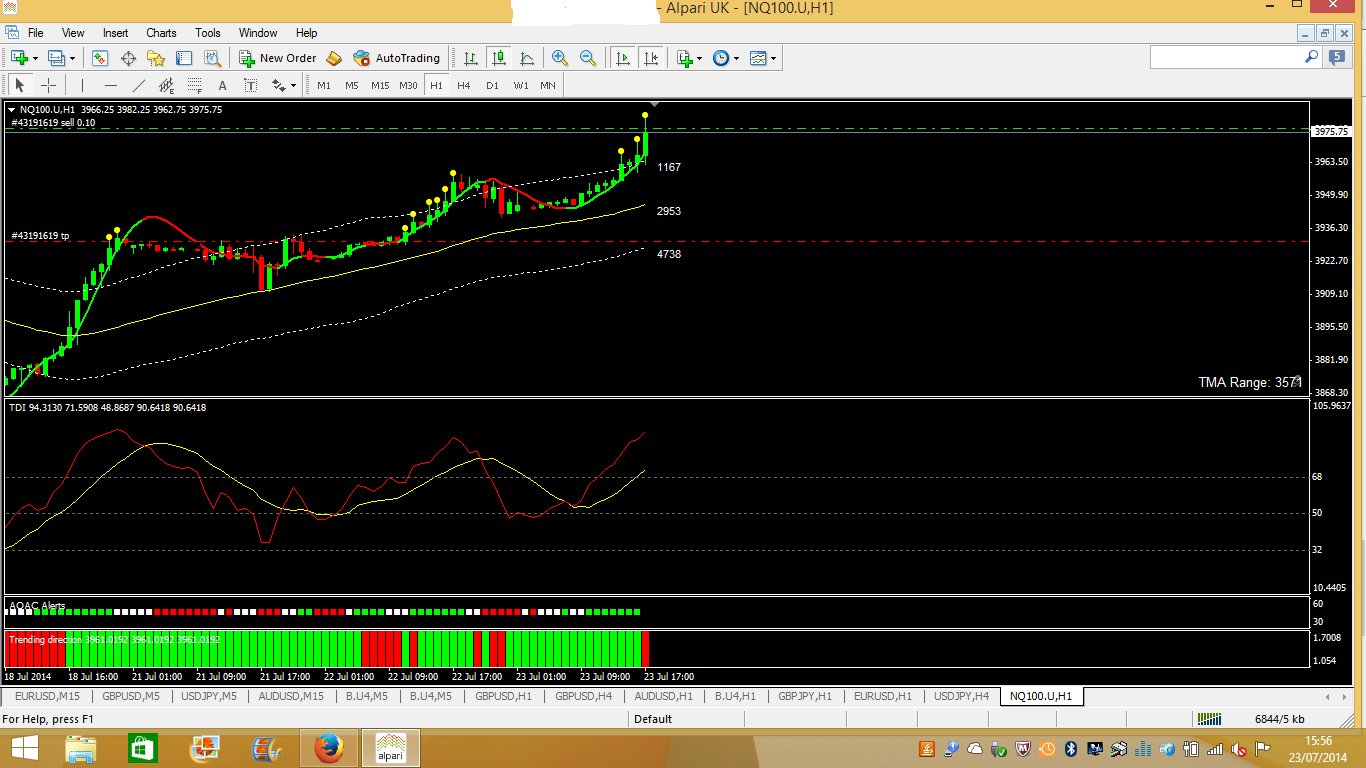Select the D1 timeframe

[x=492, y=85]
